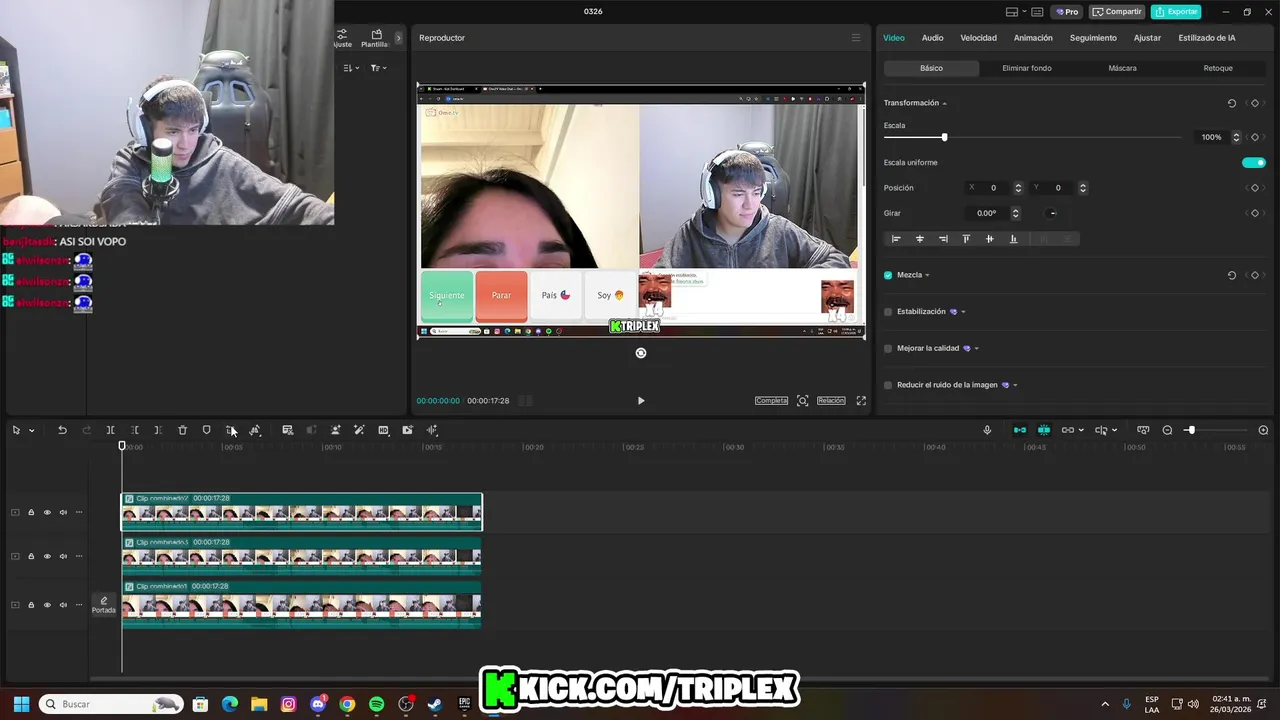Click the Compartir button
1280x720 pixels.
pyautogui.click(x=1117, y=12)
